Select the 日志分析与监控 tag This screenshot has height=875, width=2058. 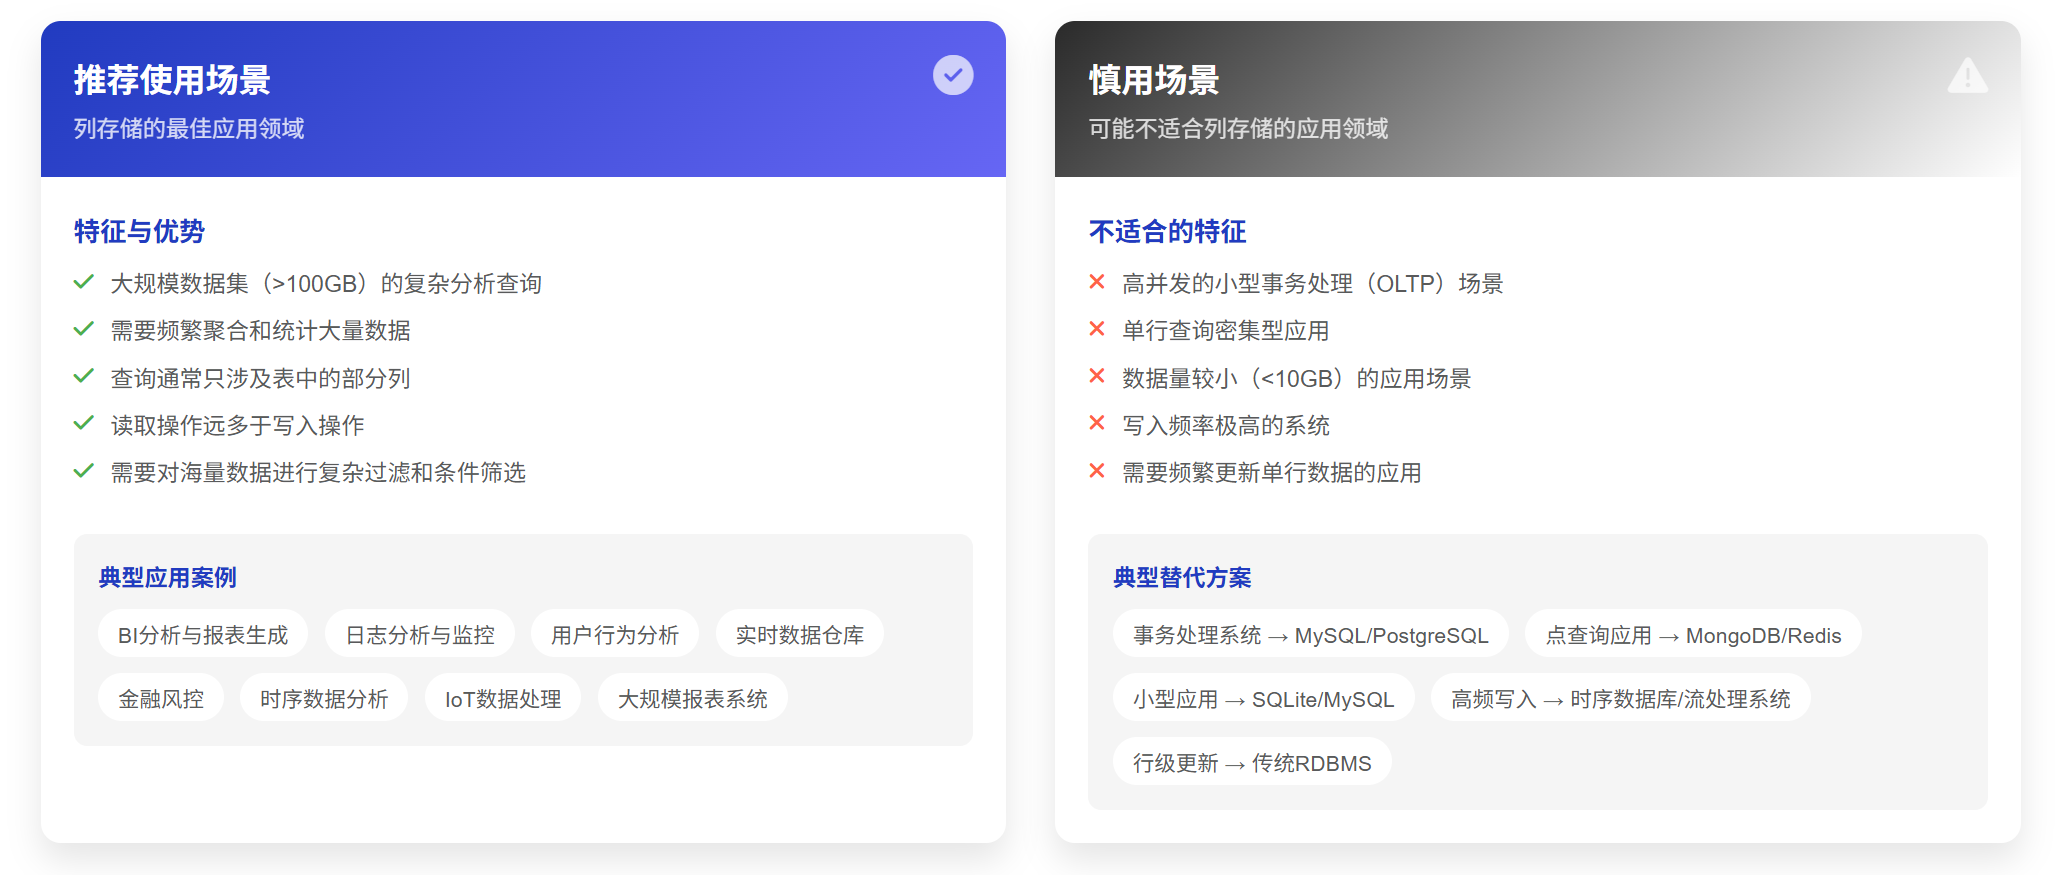coord(420,634)
